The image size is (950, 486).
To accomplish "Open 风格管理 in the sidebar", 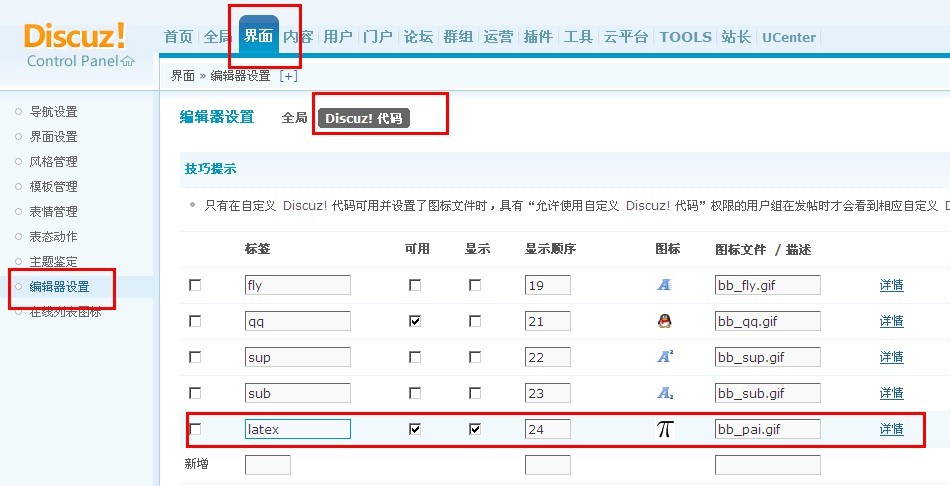I will coord(53,162).
